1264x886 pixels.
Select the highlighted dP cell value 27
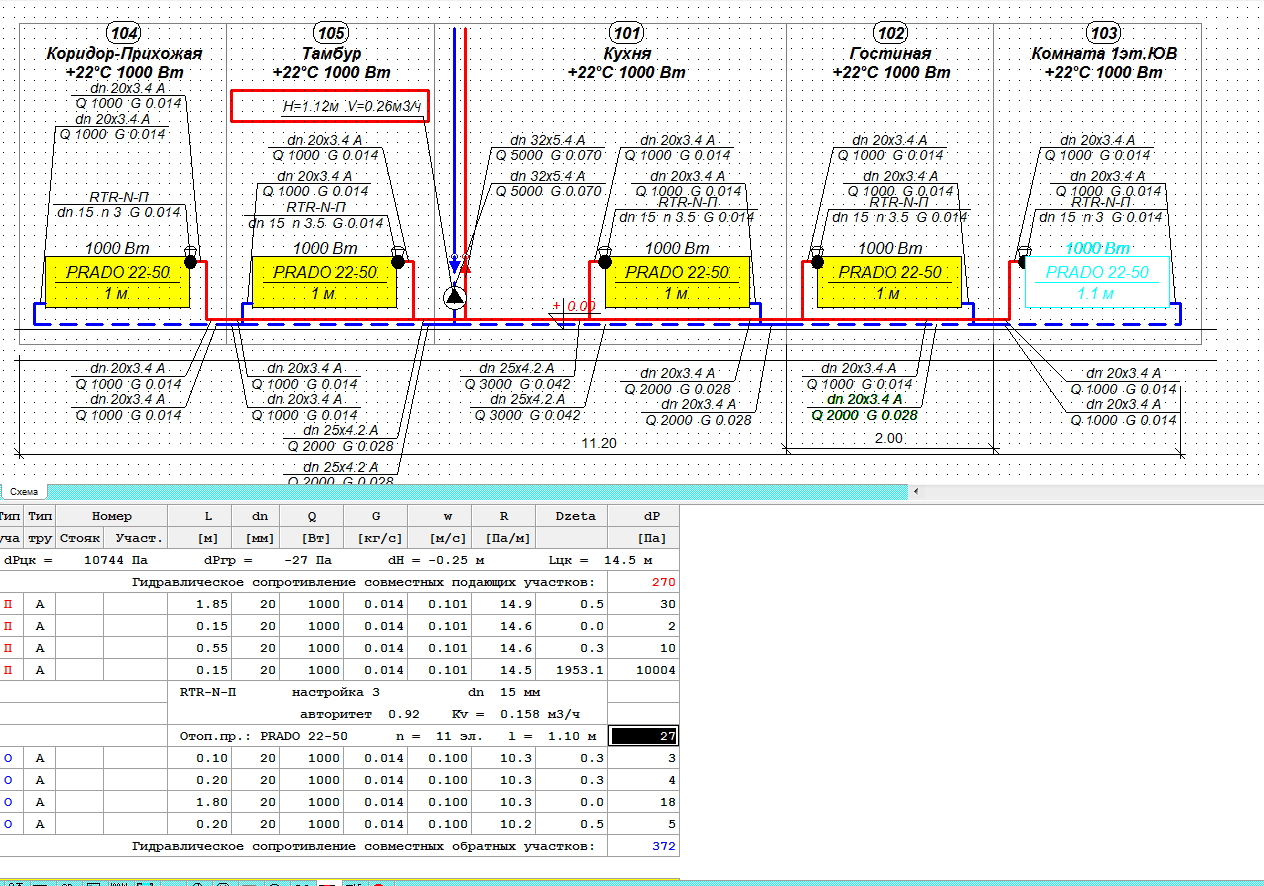coord(644,736)
